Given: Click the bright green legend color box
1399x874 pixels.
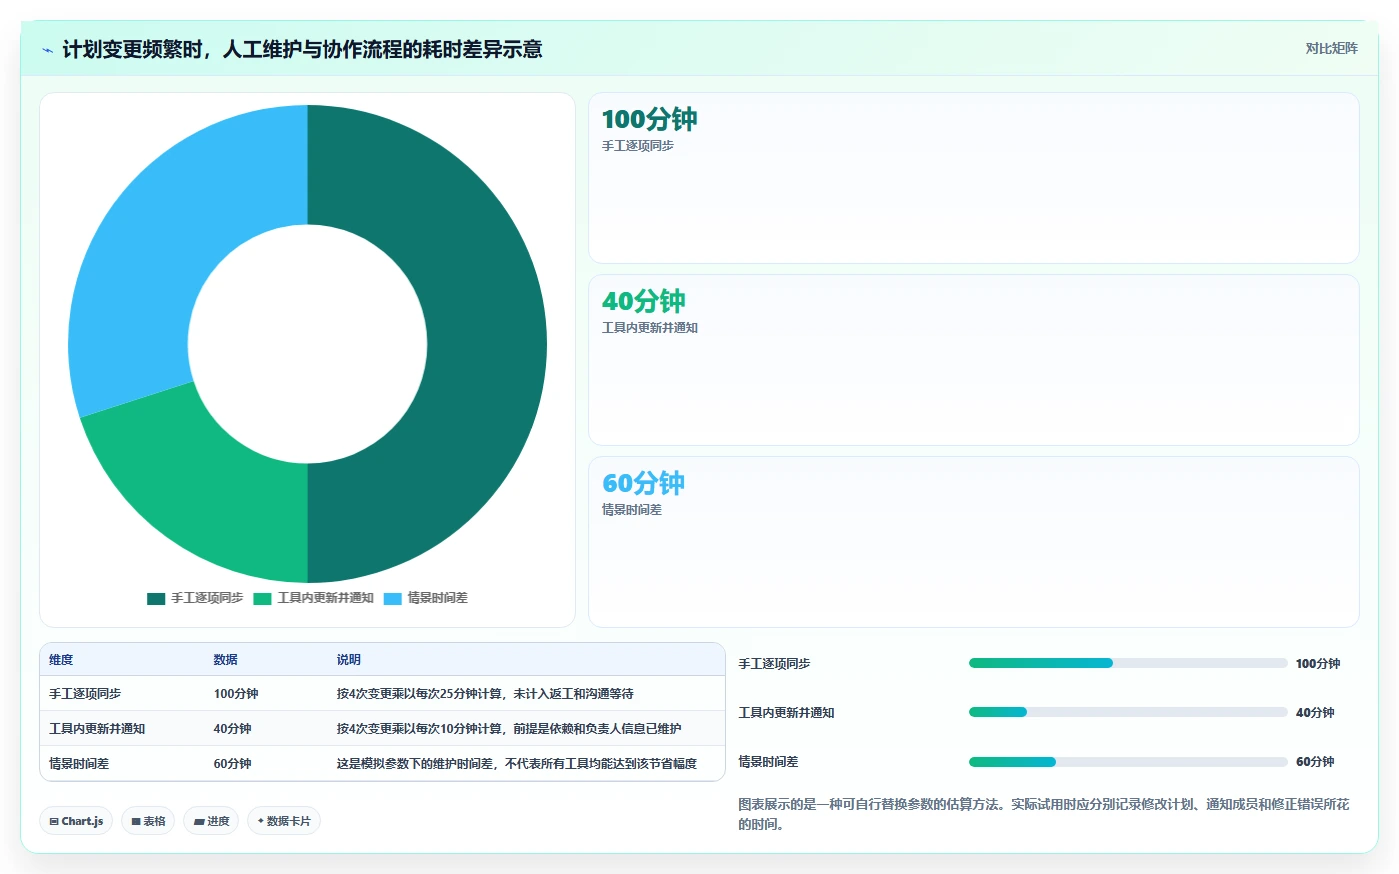Looking at the screenshot, I should [x=262, y=599].
